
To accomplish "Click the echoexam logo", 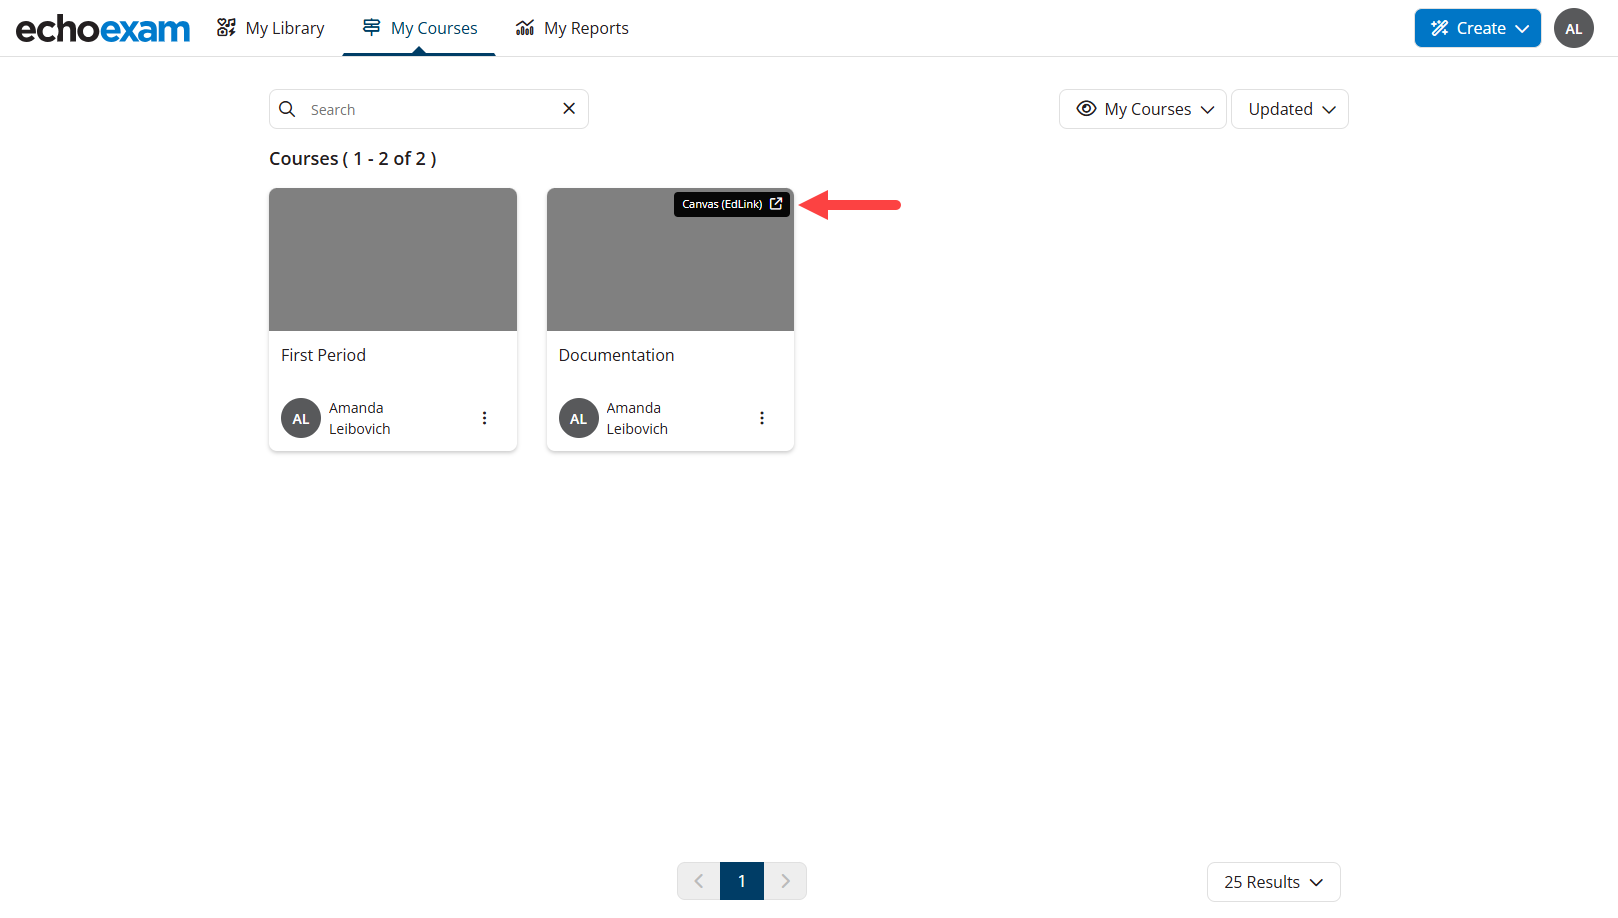I will click(x=102, y=29).
